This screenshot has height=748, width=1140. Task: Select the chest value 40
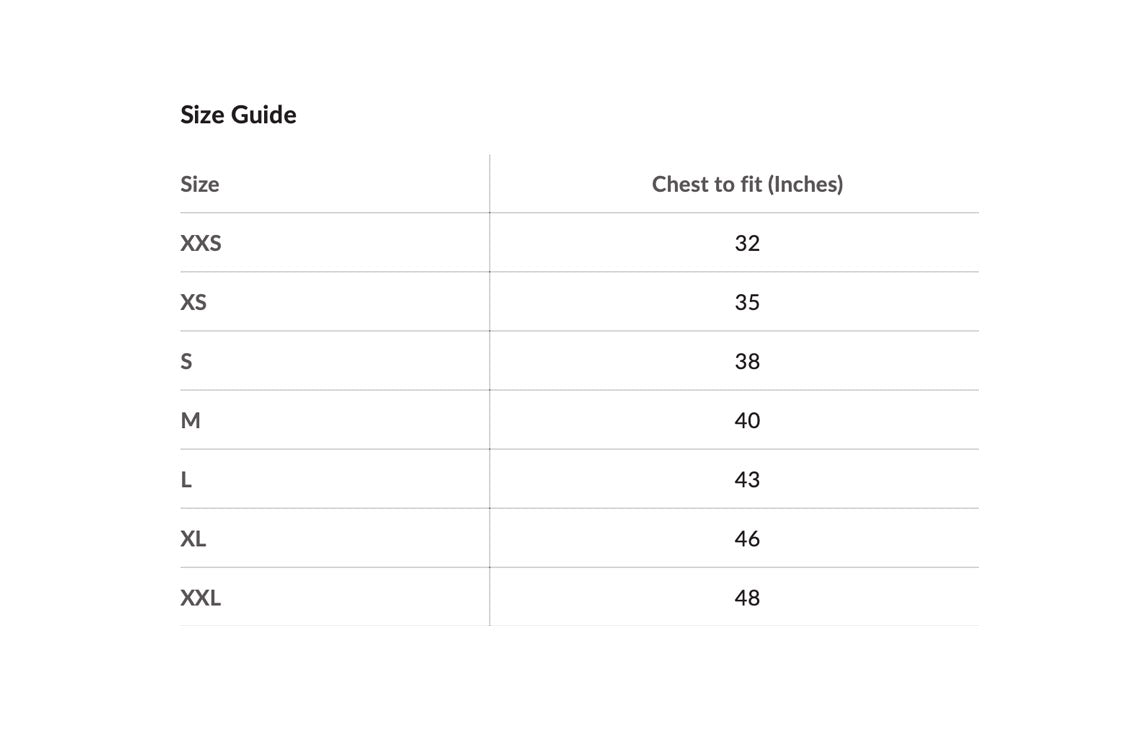click(x=747, y=420)
